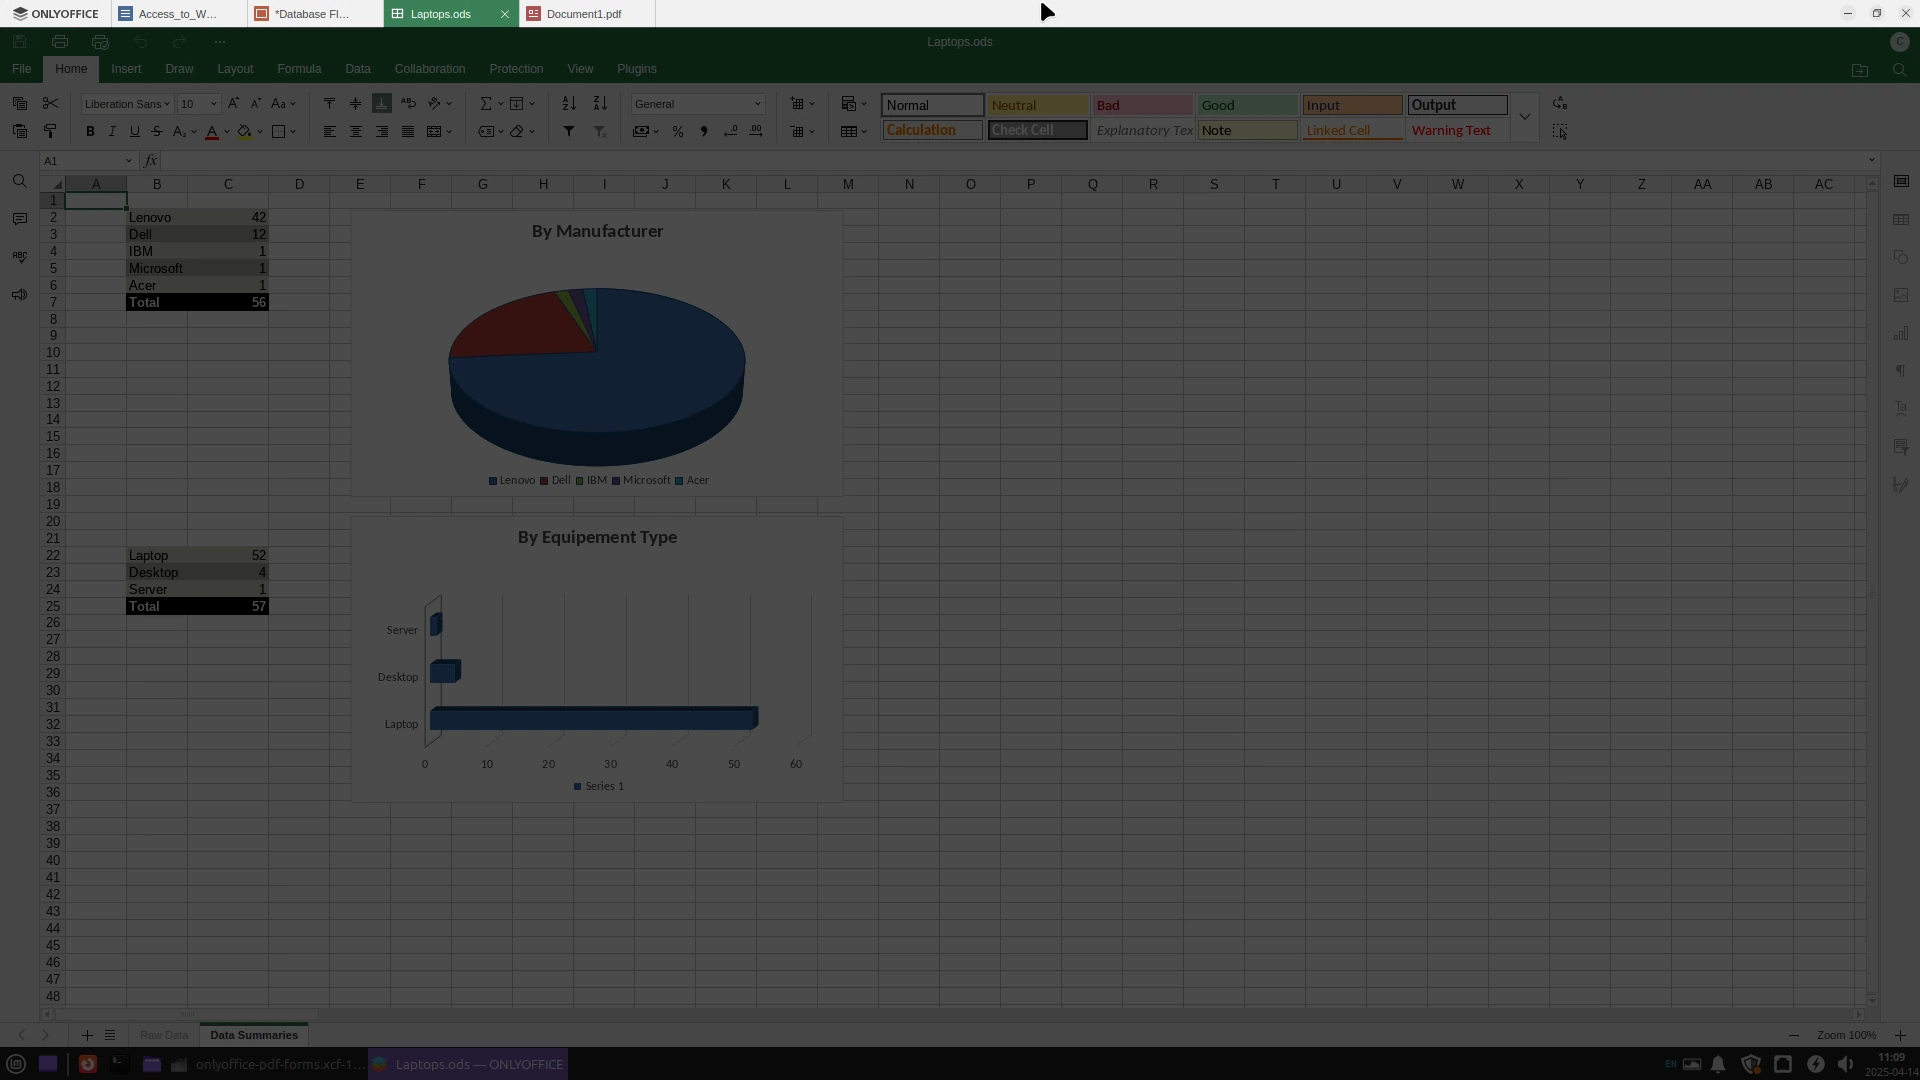Screen dimensions: 1920x1080
Task: Click the Cut scissors icon
Action: 50,104
